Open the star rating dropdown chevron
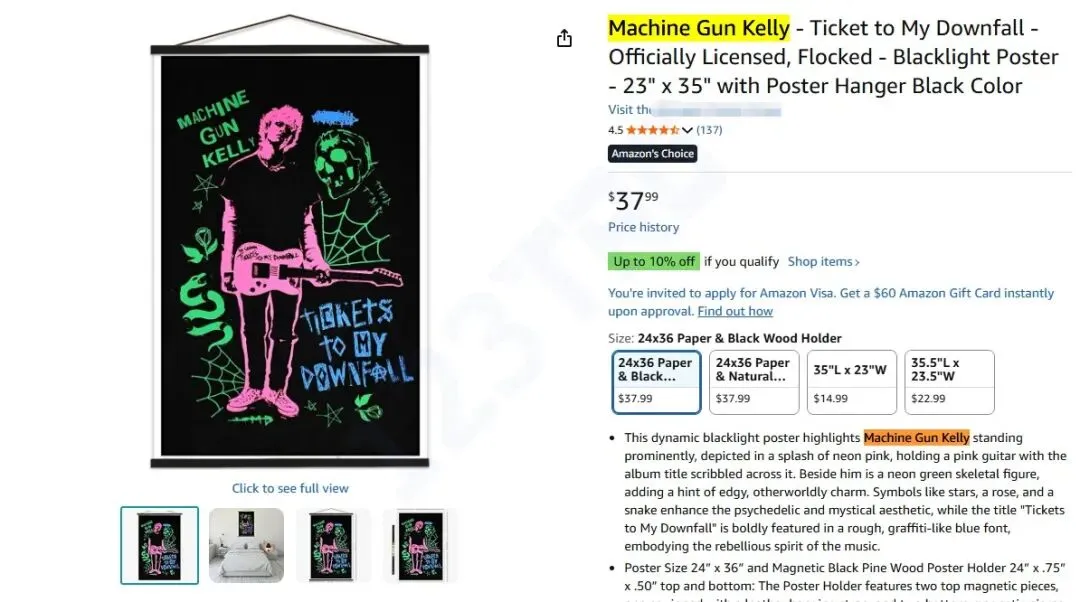The width and height of the screenshot is (1080, 602). click(687, 130)
